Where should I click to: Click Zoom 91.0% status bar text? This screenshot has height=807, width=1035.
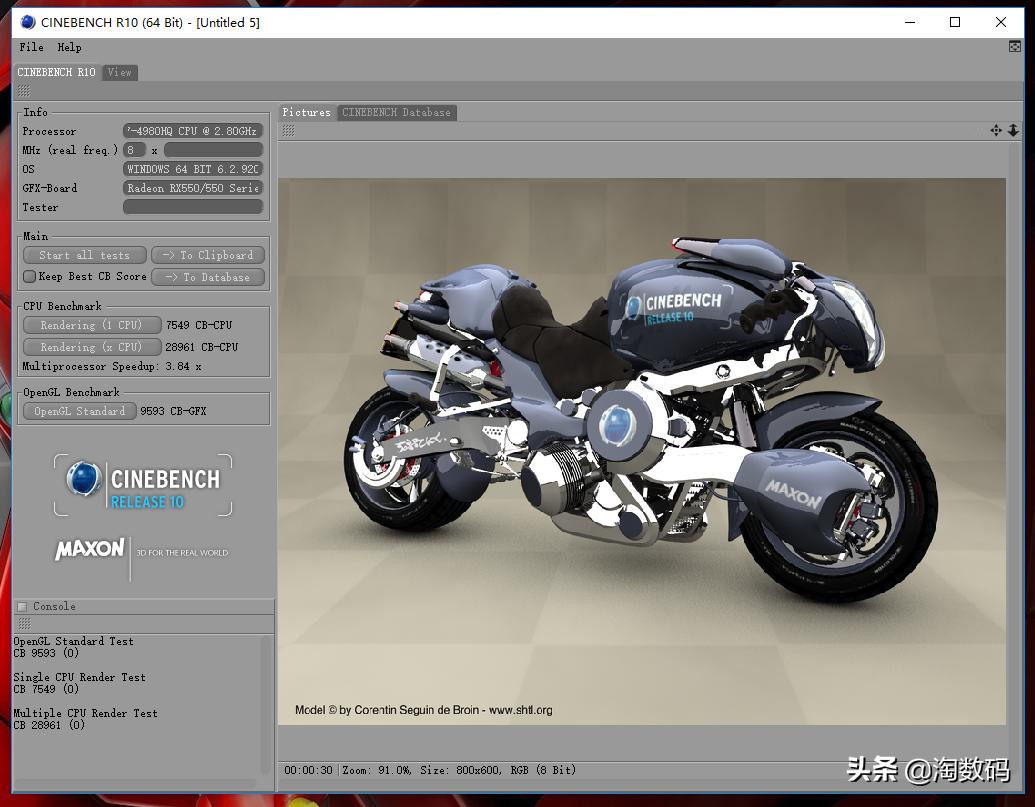(377, 770)
